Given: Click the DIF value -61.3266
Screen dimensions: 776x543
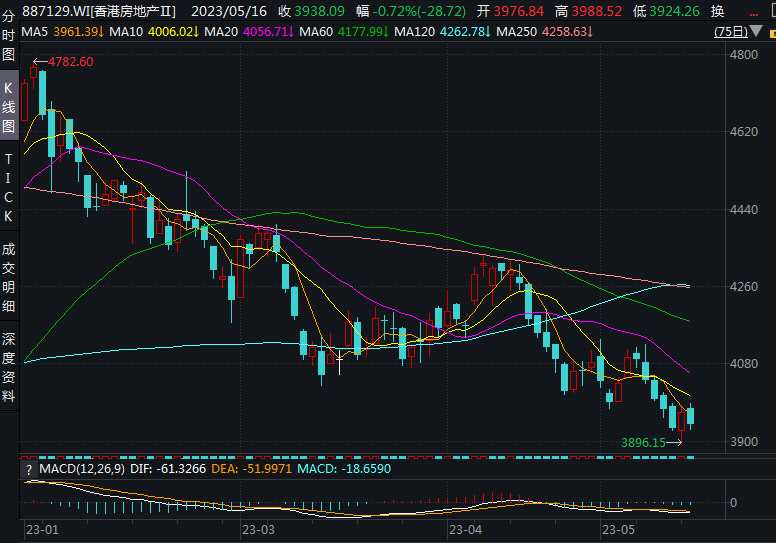Looking at the screenshot, I should tap(181, 469).
